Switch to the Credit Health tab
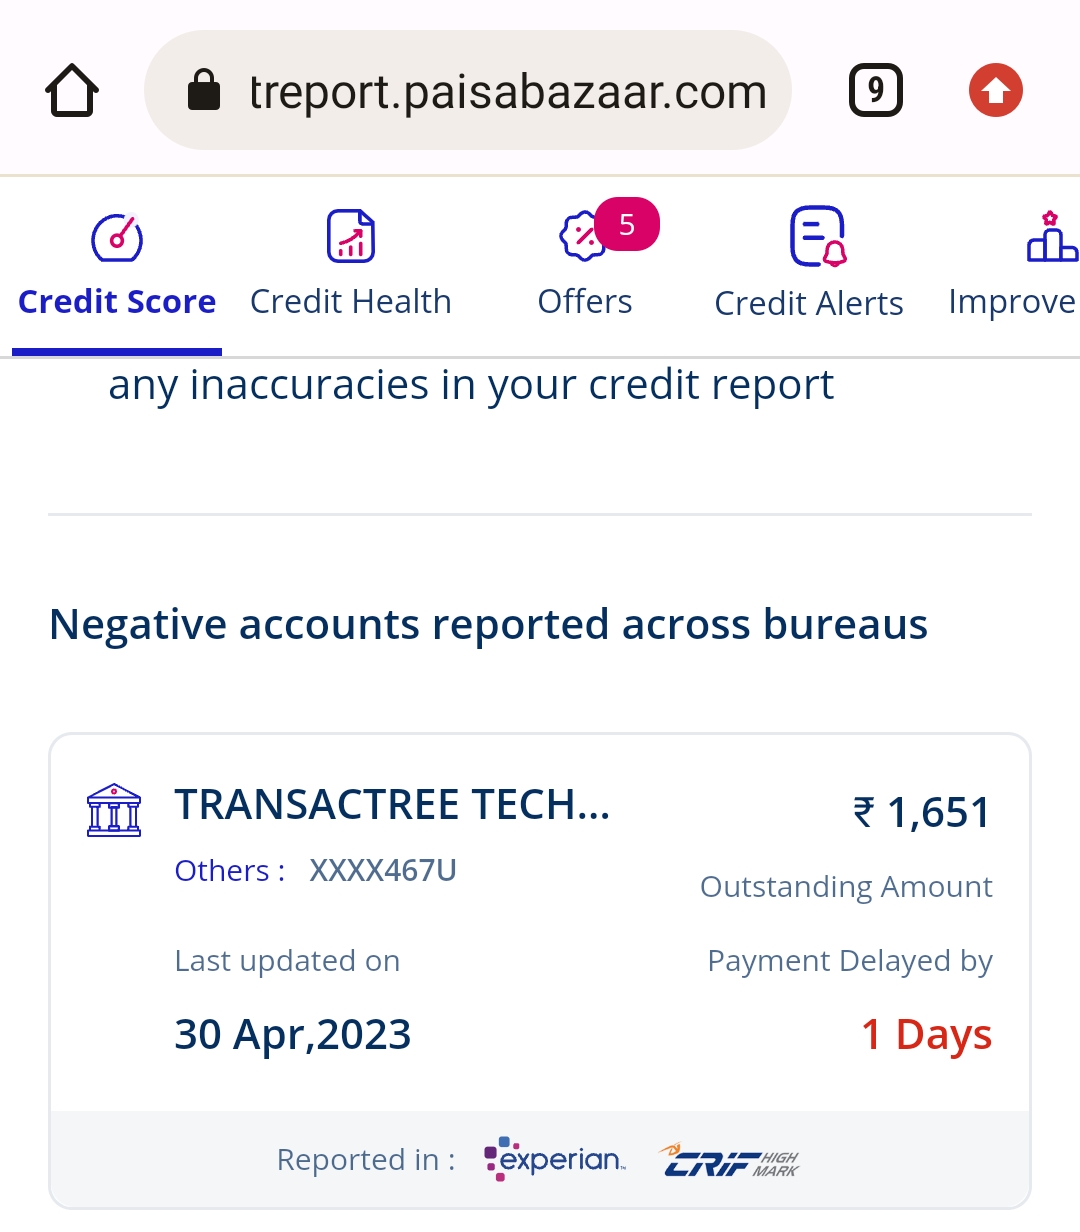Image resolution: width=1080 pixels, height=1232 pixels. [351, 302]
